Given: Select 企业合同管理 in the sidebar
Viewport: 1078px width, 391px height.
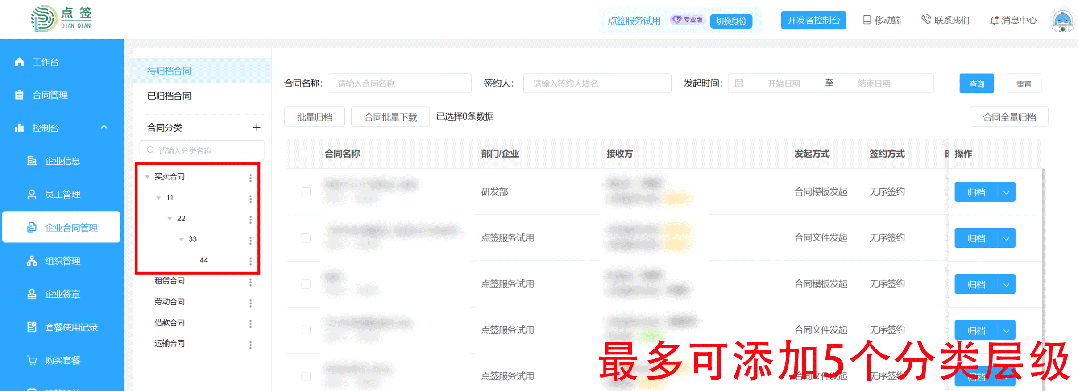Looking at the screenshot, I should pyautogui.click(x=60, y=227).
